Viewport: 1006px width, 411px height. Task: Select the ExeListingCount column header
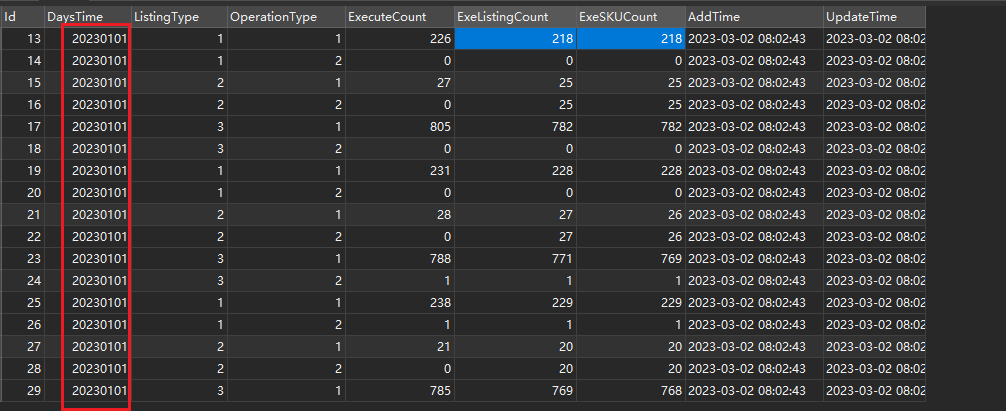(515, 17)
